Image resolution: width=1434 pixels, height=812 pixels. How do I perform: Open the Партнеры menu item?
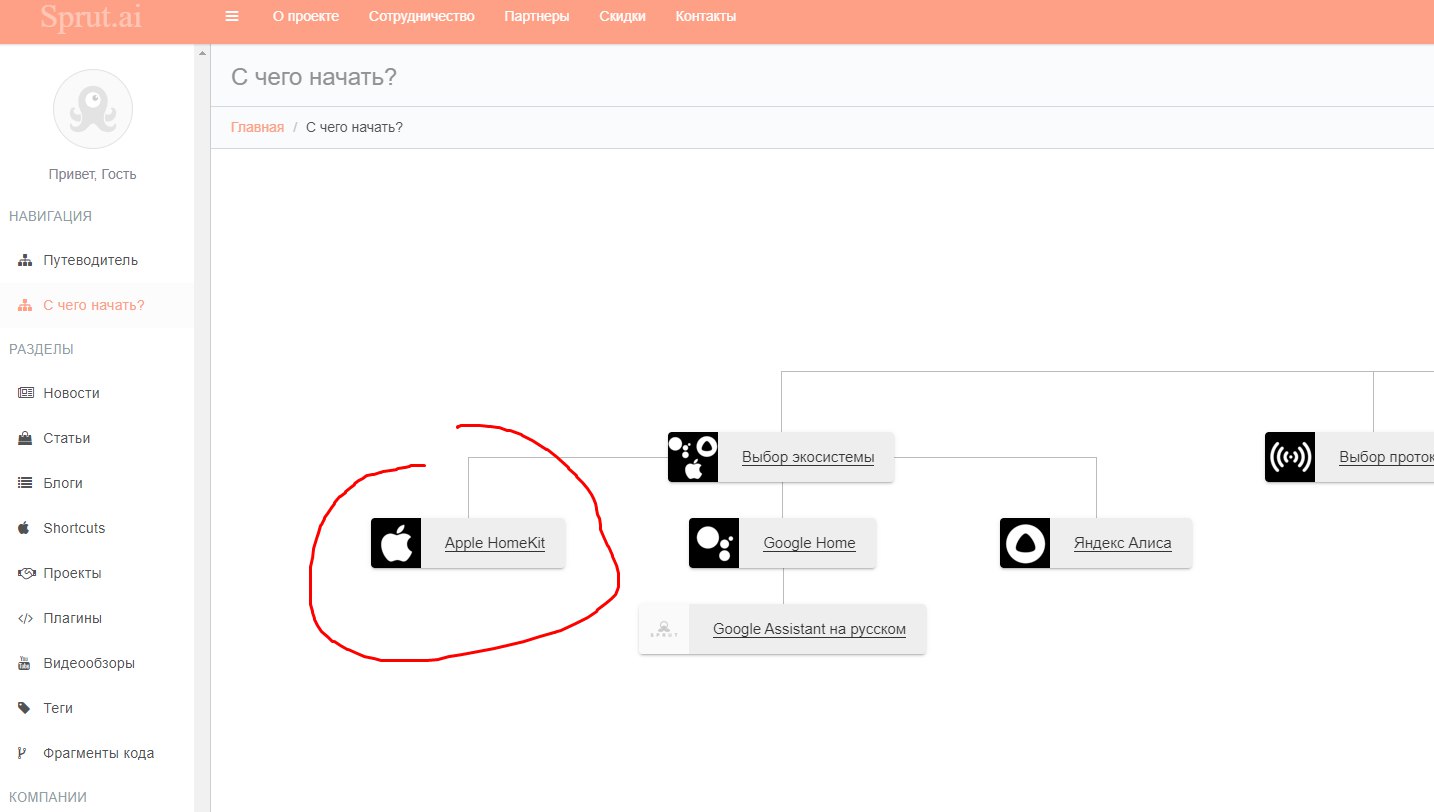point(537,16)
